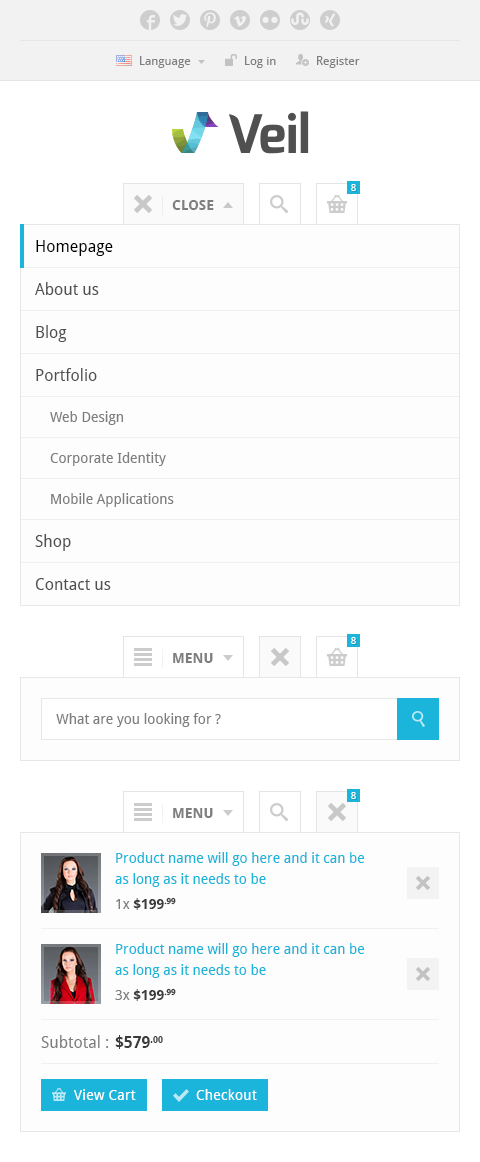This screenshot has height=1162, width=480.
Task: Close the cart panel using the X toggle
Action: 337,811
